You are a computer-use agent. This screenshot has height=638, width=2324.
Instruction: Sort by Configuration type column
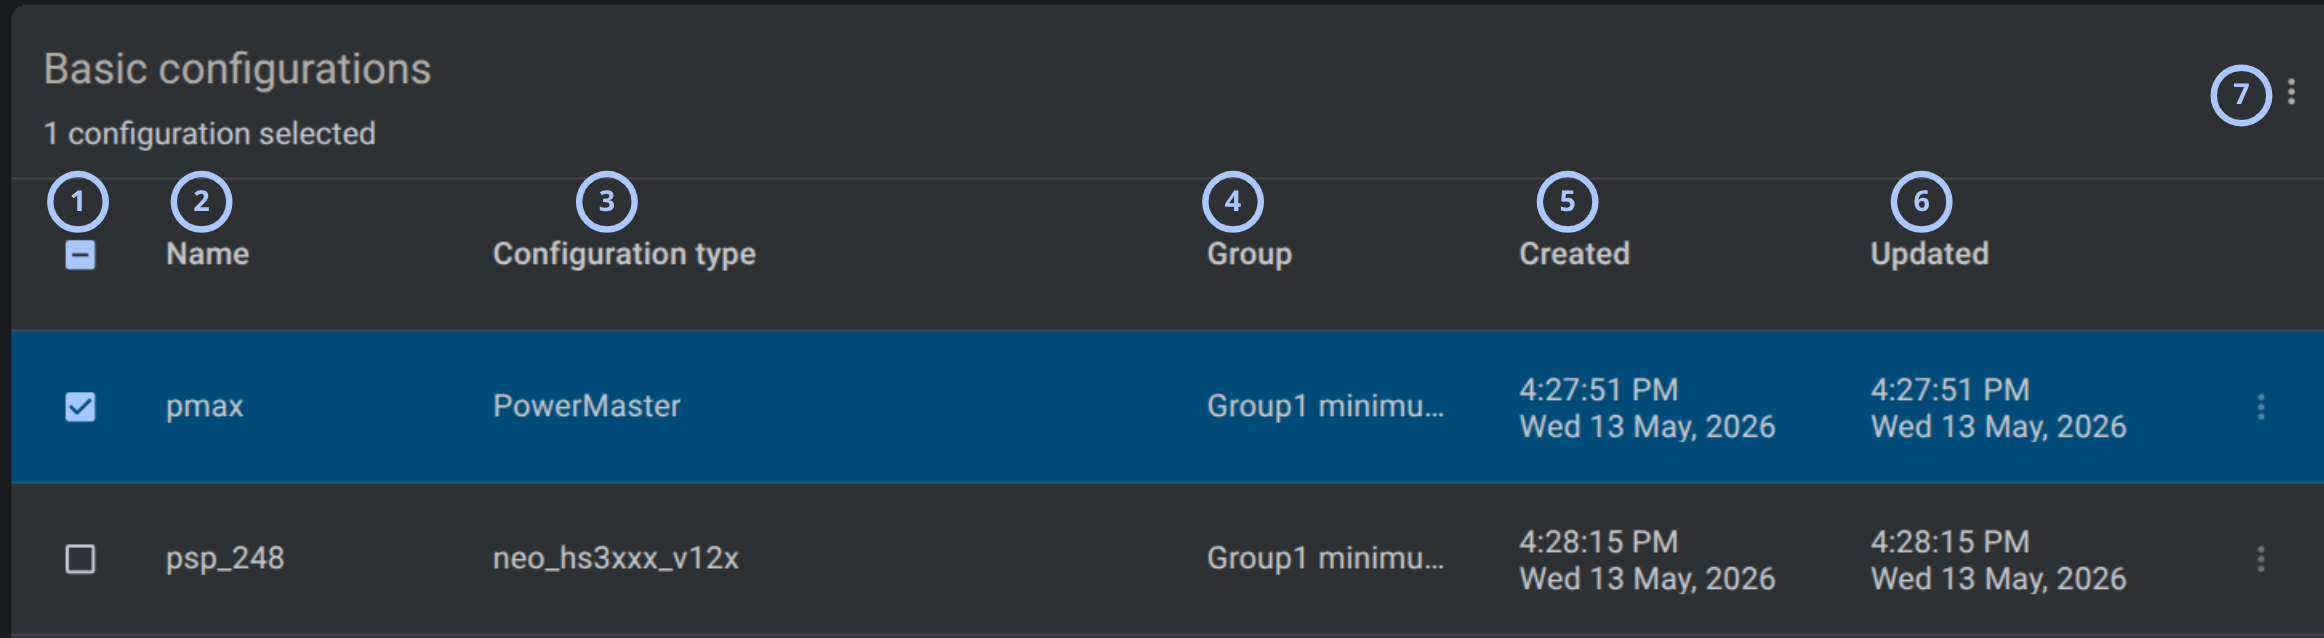pos(624,254)
